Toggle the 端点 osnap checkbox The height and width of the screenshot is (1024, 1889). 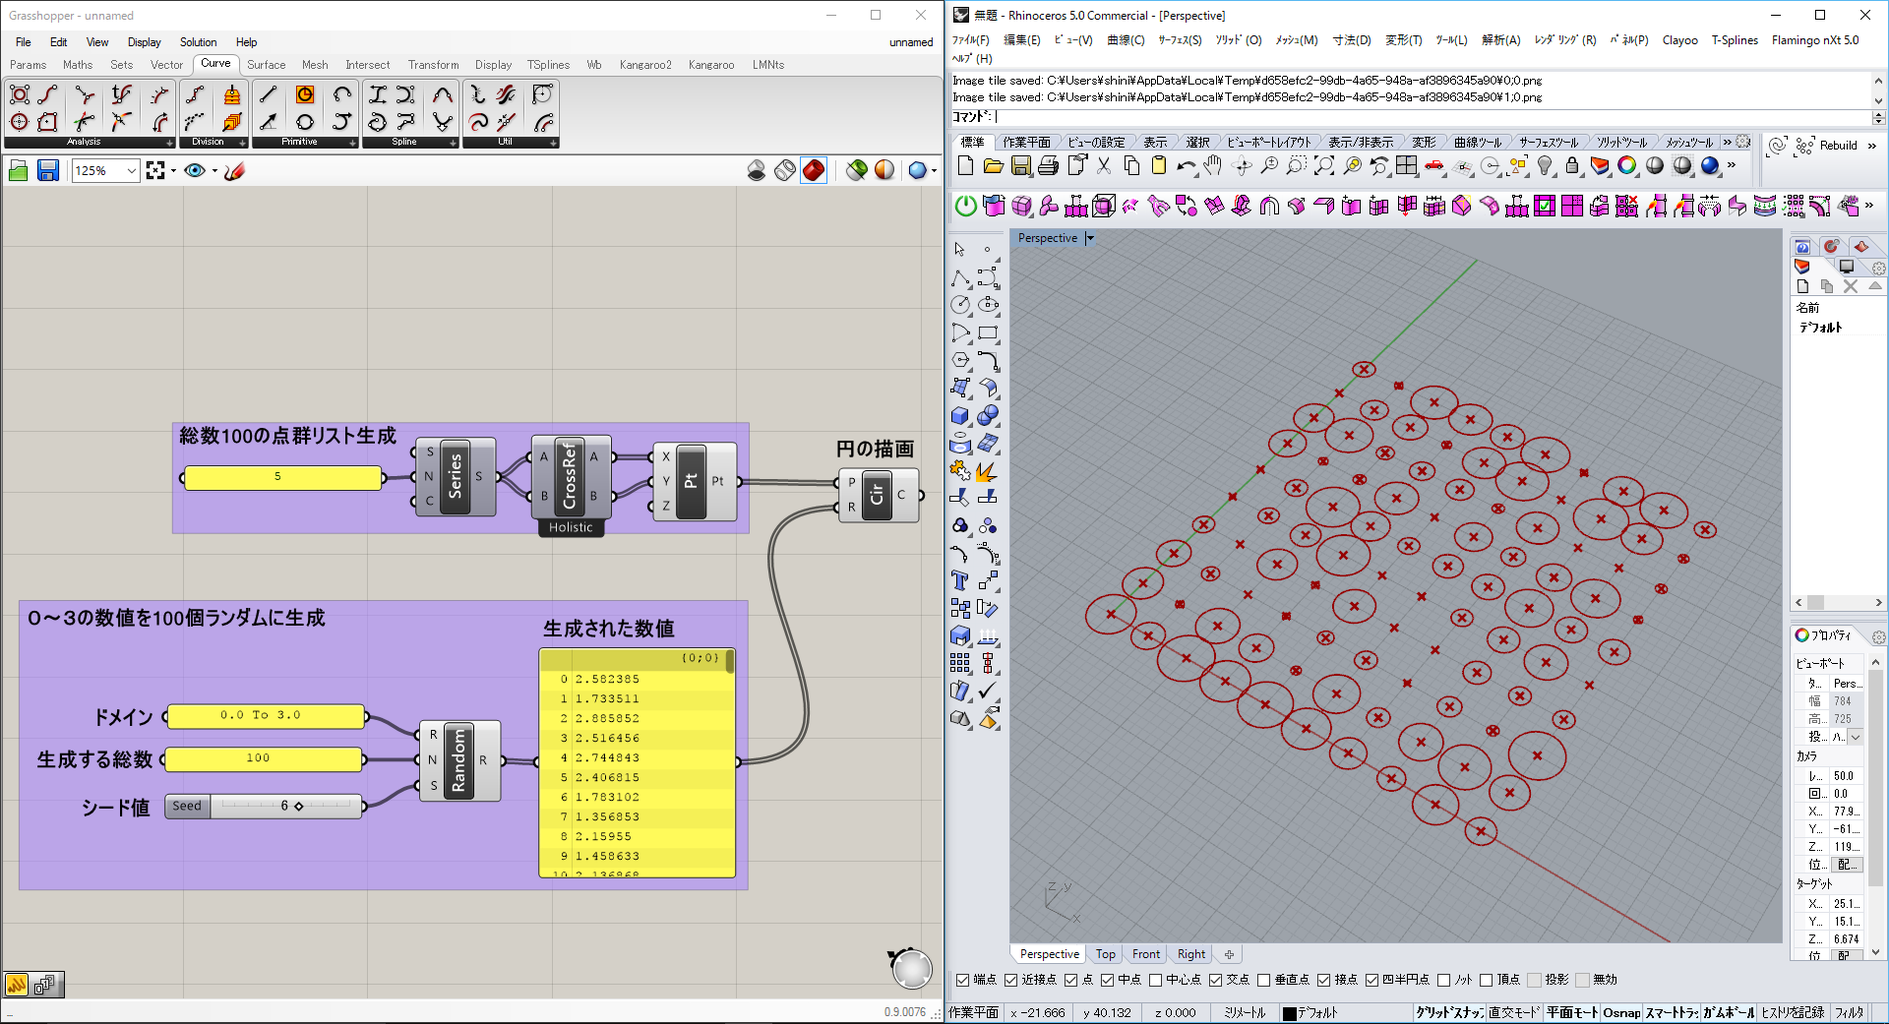click(x=962, y=980)
